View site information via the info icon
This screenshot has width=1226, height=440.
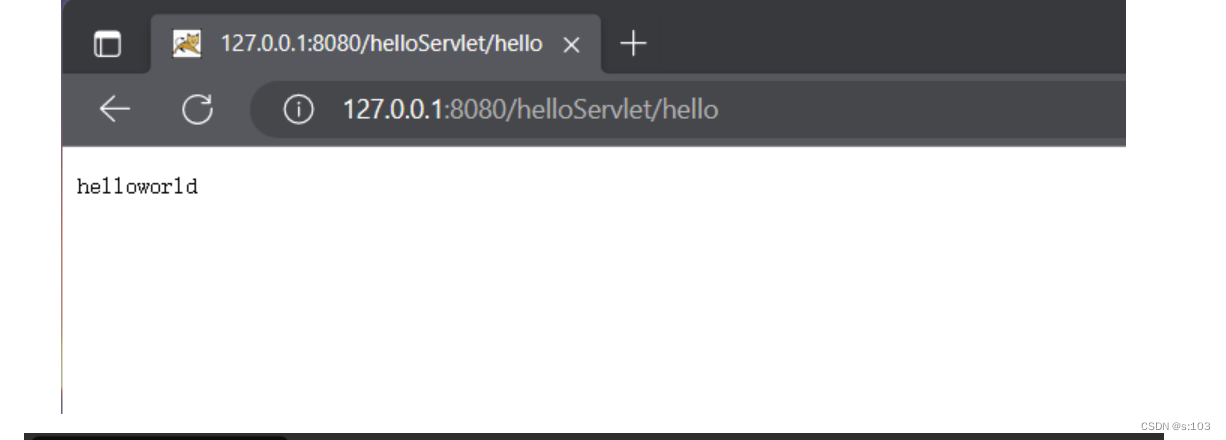[x=298, y=108]
